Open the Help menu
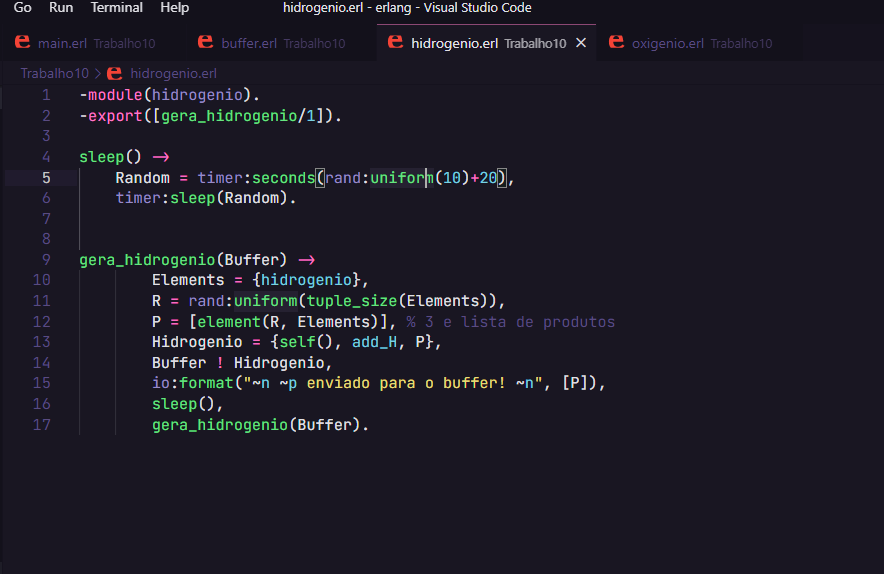Image resolution: width=884 pixels, height=574 pixels. tap(175, 8)
